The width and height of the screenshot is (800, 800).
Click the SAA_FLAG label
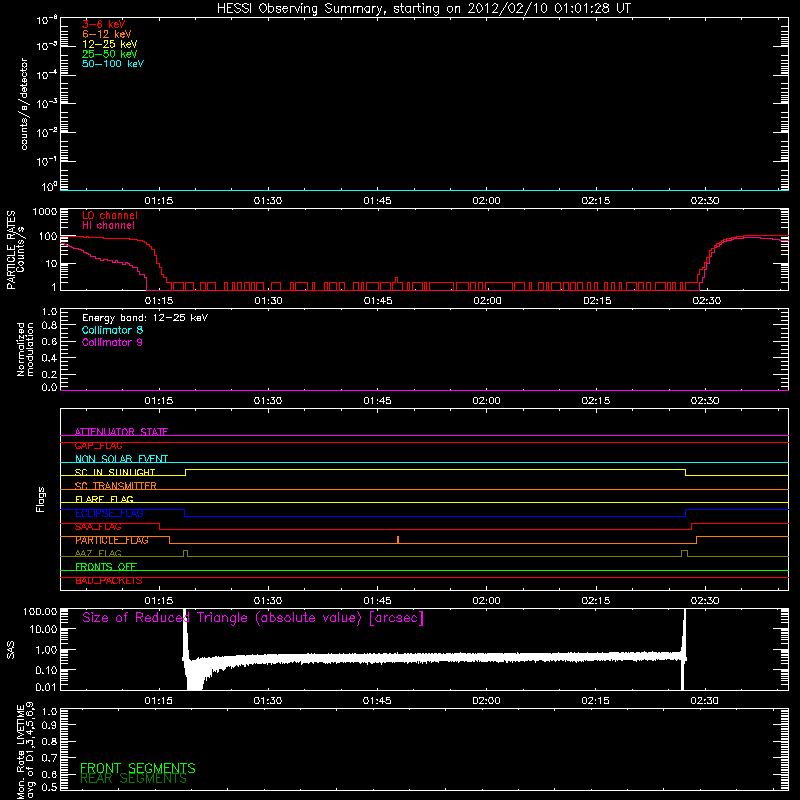[98, 527]
